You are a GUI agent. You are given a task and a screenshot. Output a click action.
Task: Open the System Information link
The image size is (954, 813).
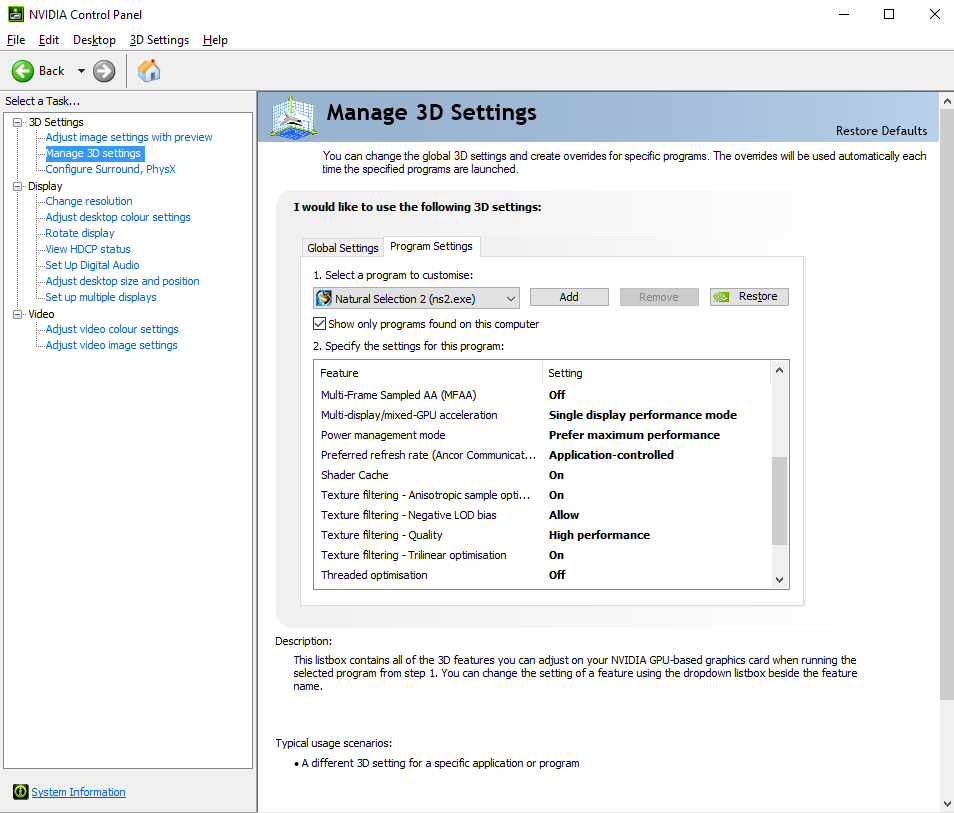tap(78, 792)
